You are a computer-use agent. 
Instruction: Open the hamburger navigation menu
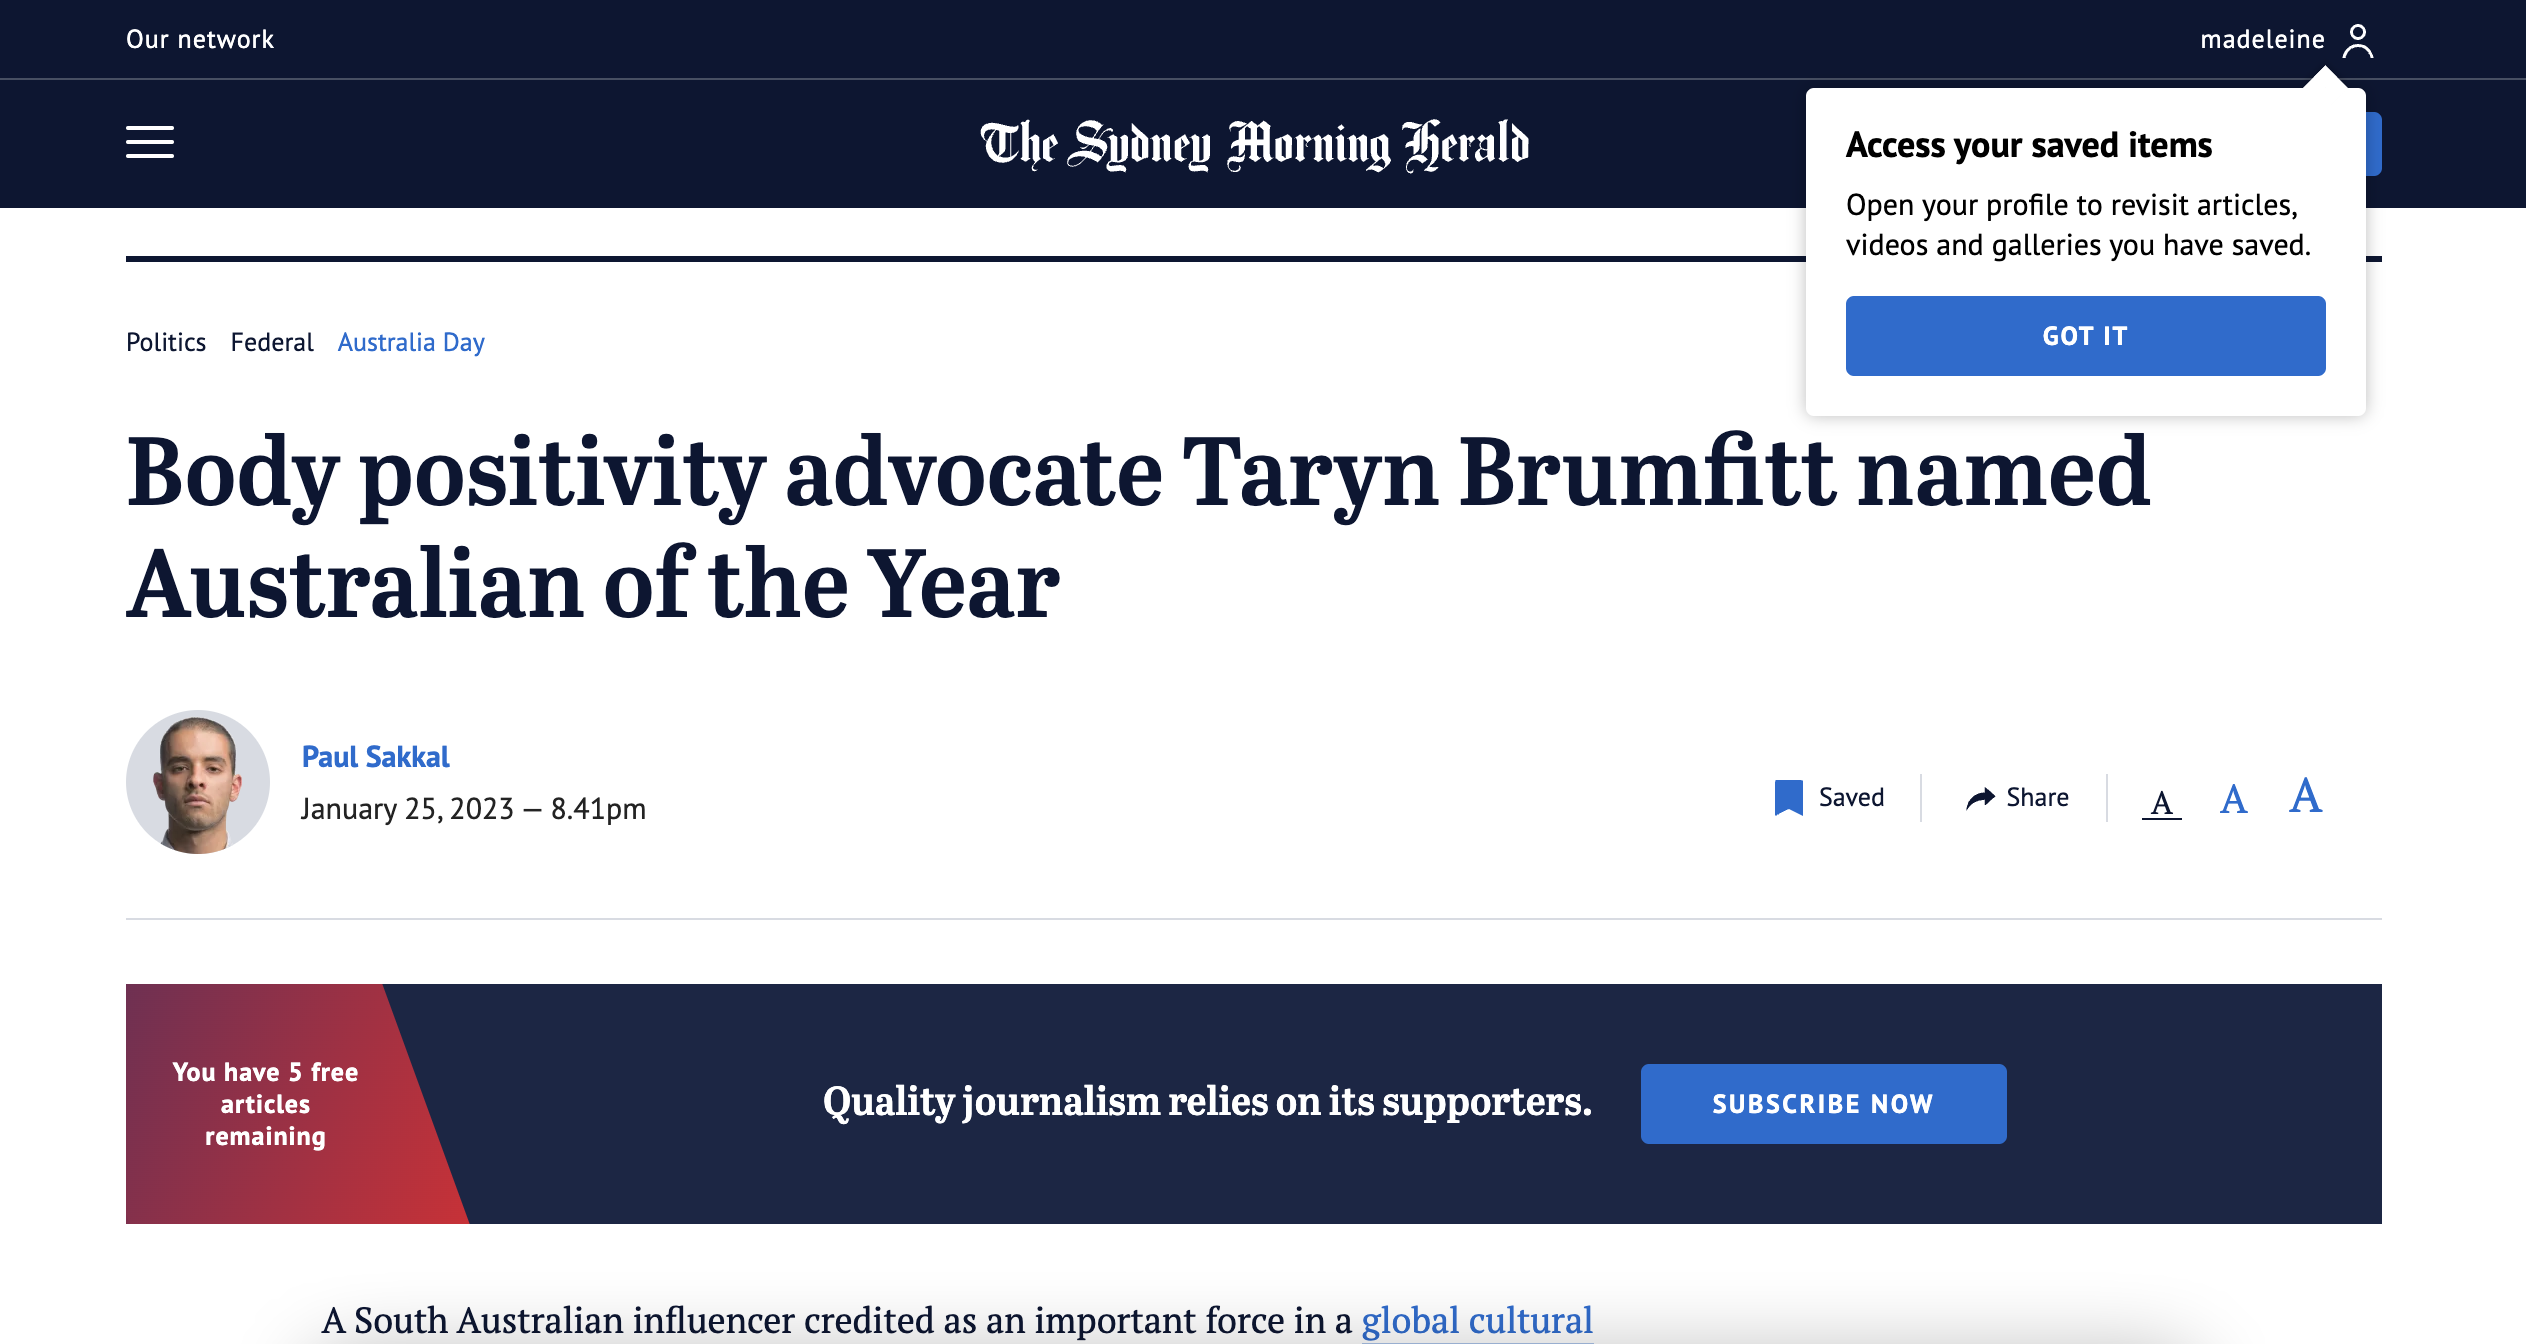coord(150,143)
